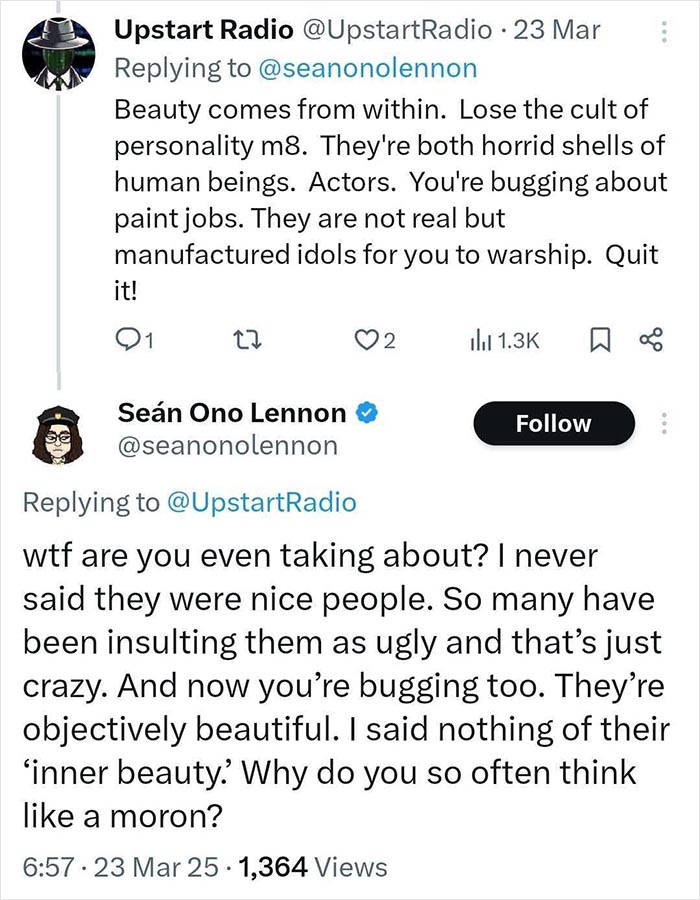Click Seán Ono Lennon's verified badge

[x=366, y=412]
